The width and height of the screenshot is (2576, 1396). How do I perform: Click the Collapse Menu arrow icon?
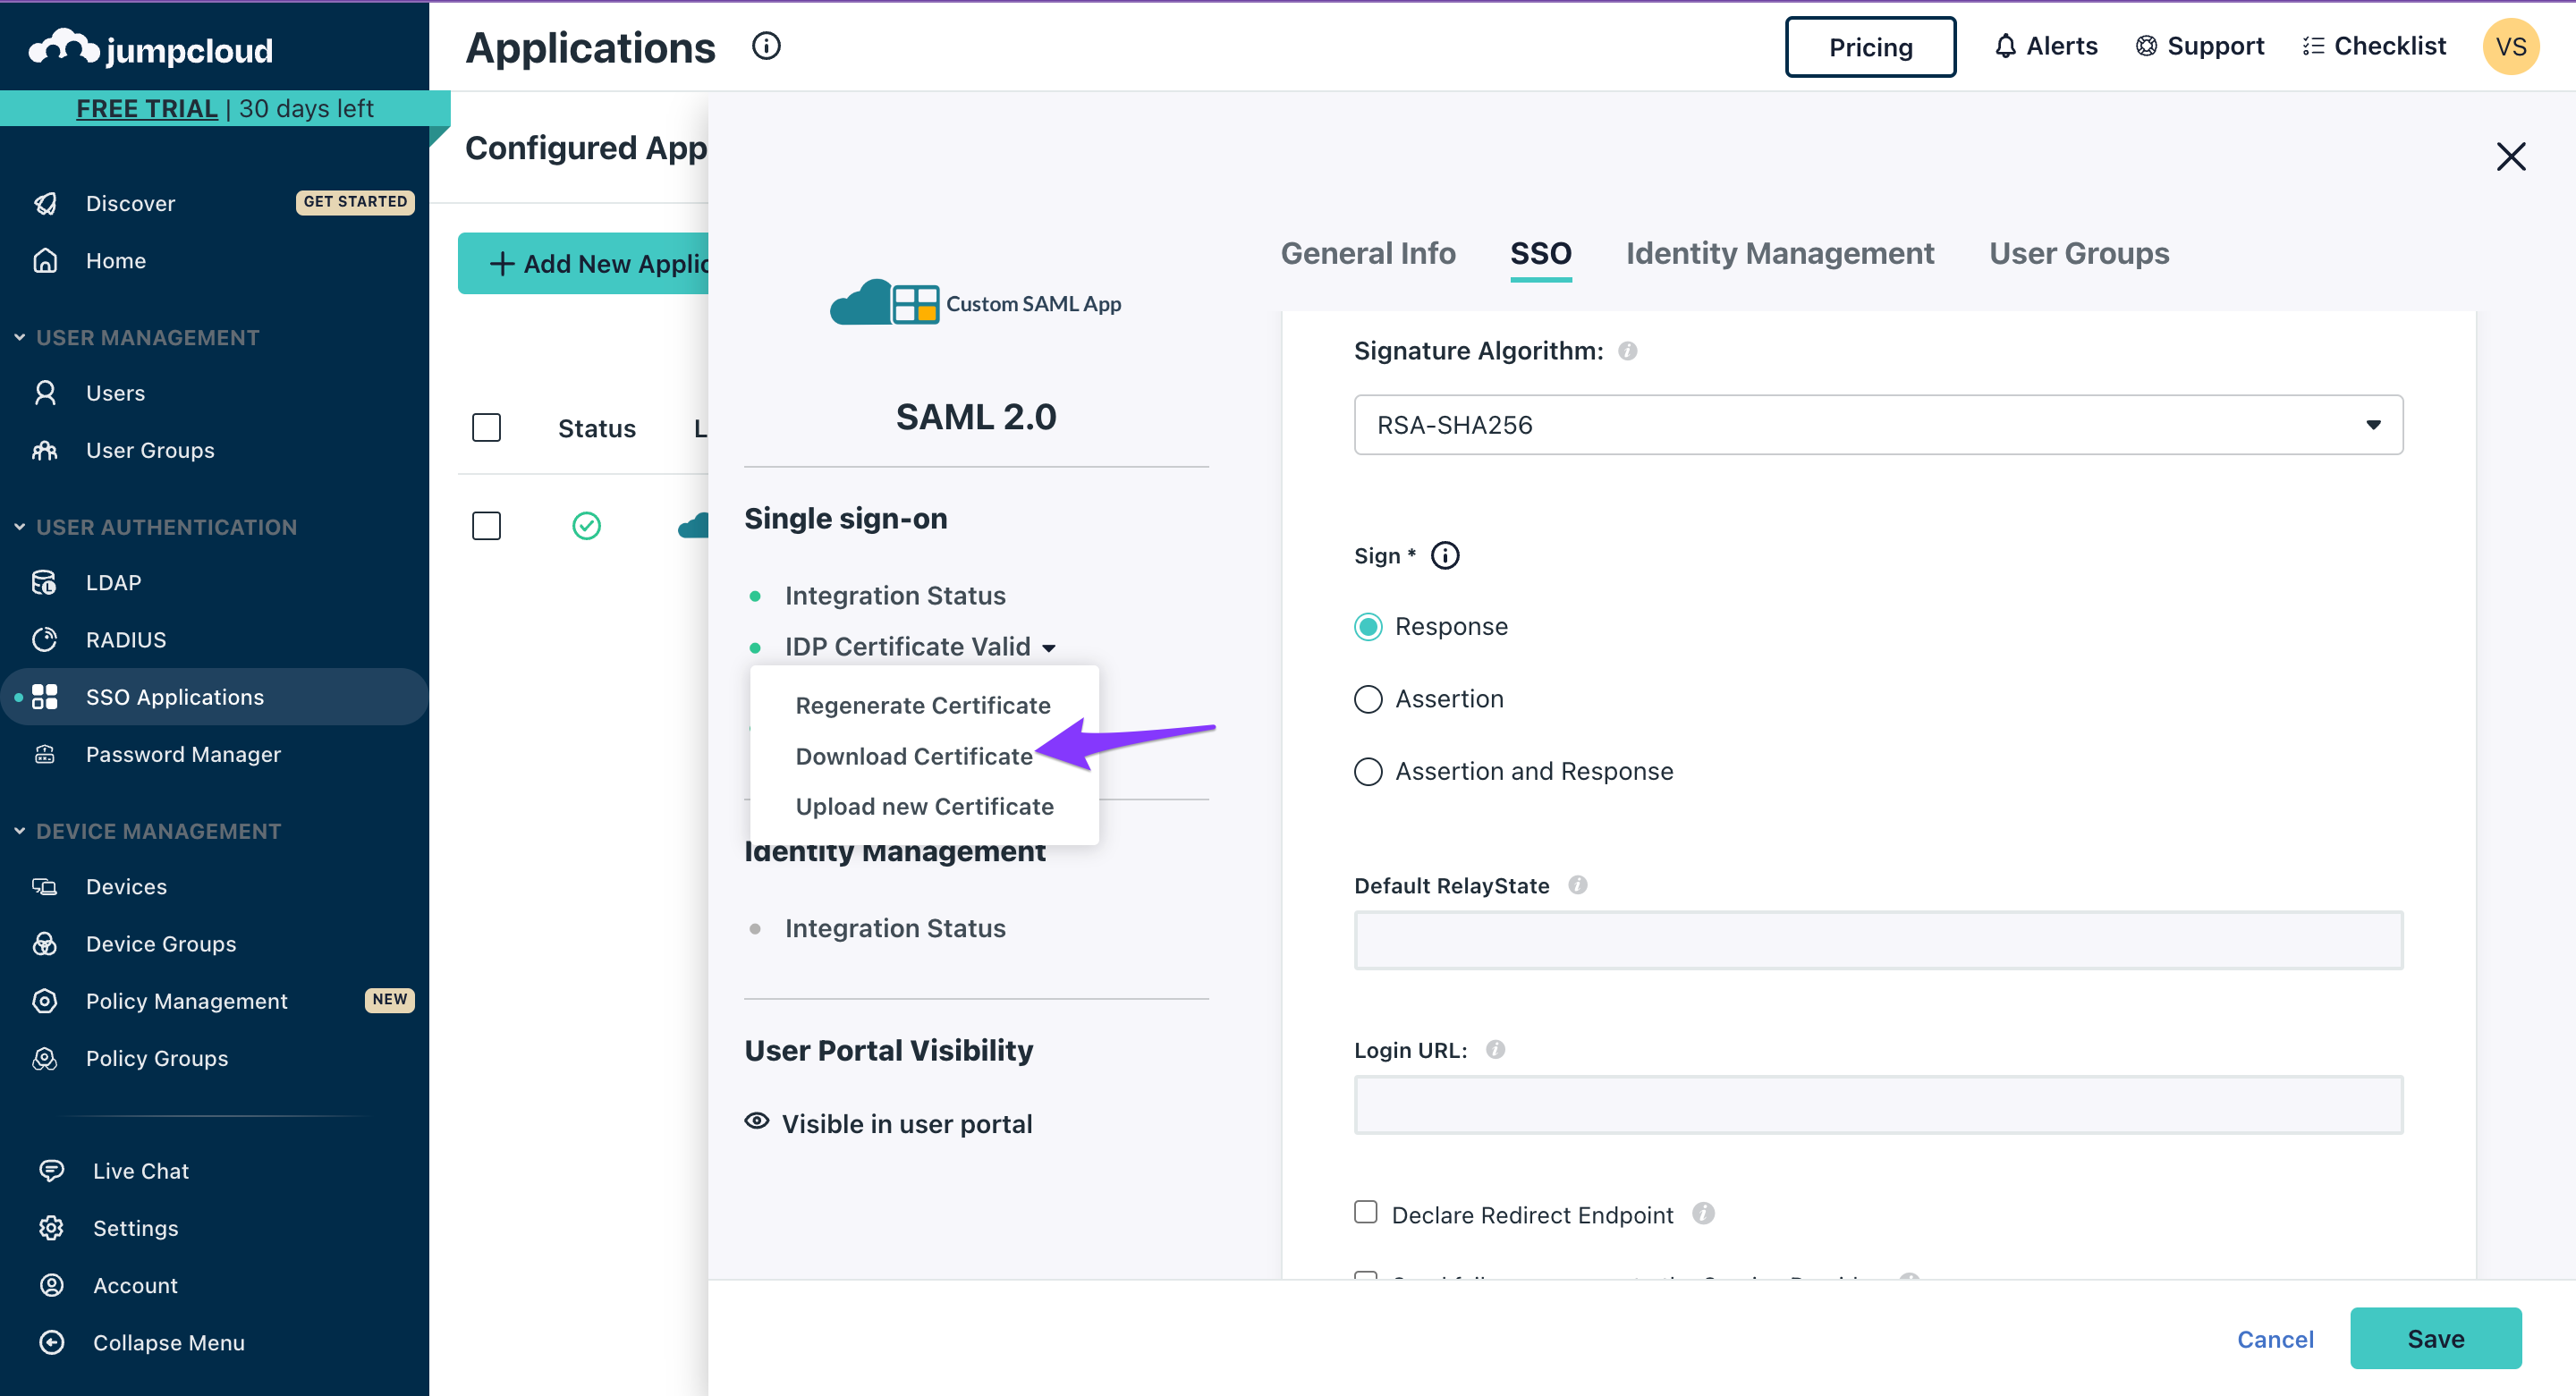(x=51, y=1343)
